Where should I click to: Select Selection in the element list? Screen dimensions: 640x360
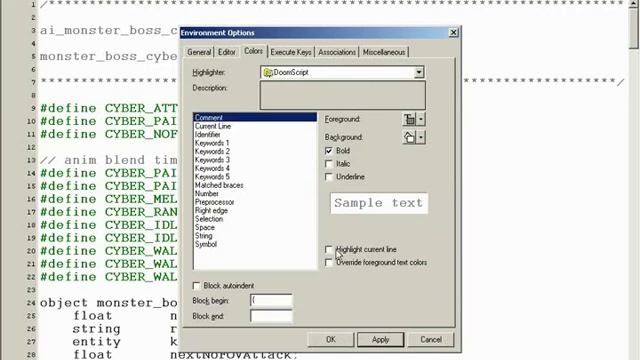click(x=255, y=219)
